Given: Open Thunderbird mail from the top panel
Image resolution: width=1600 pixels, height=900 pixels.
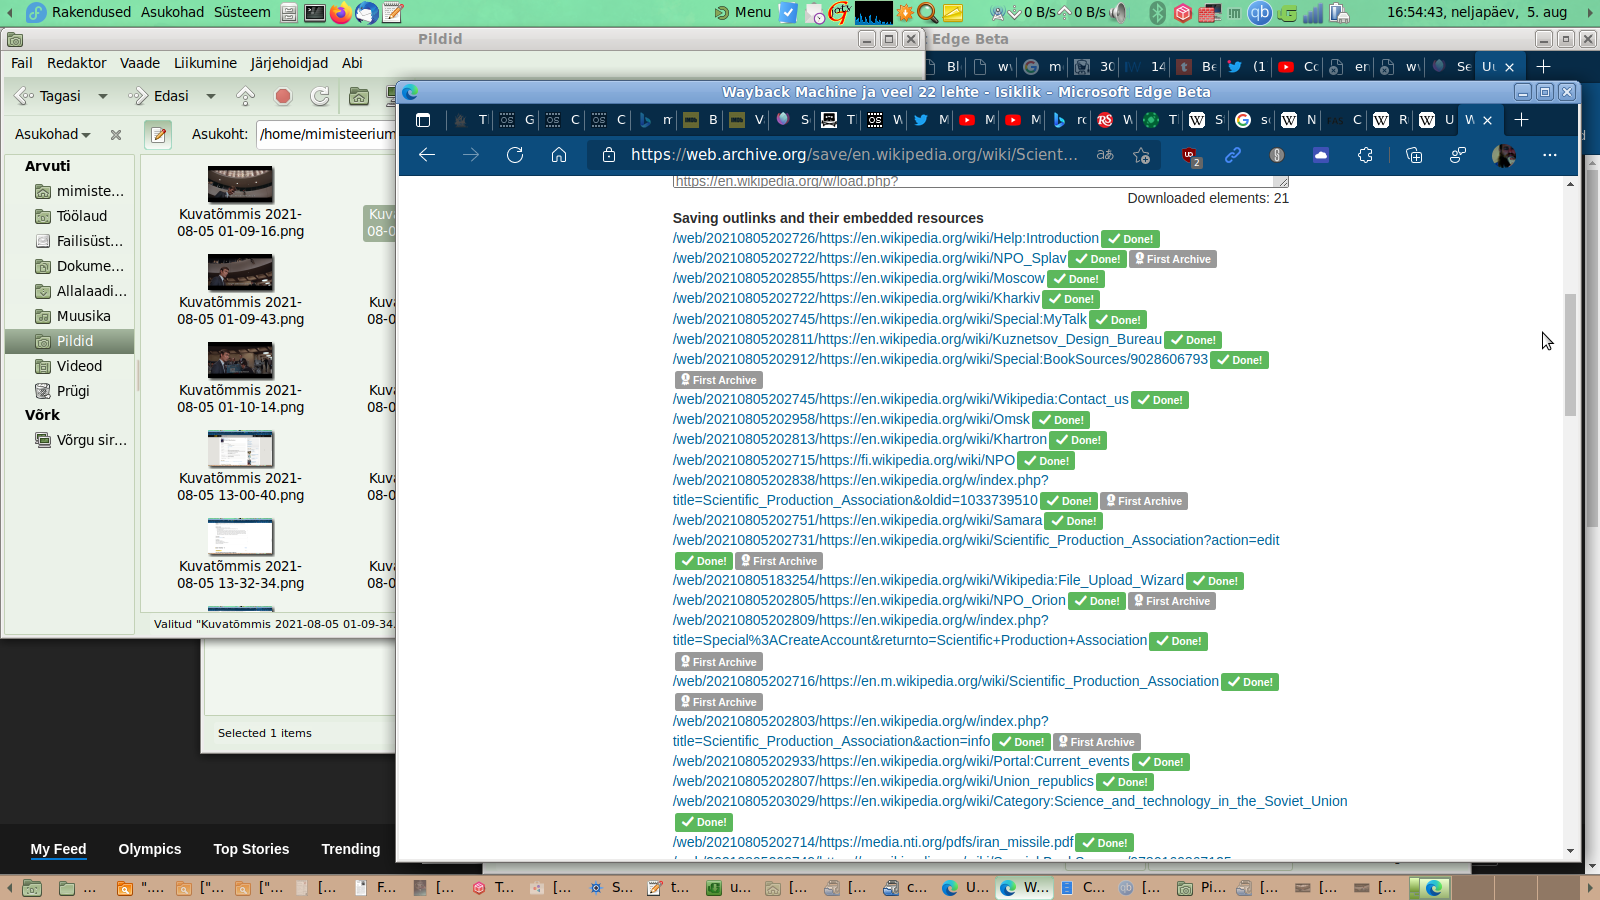Looking at the screenshot, I should (367, 13).
